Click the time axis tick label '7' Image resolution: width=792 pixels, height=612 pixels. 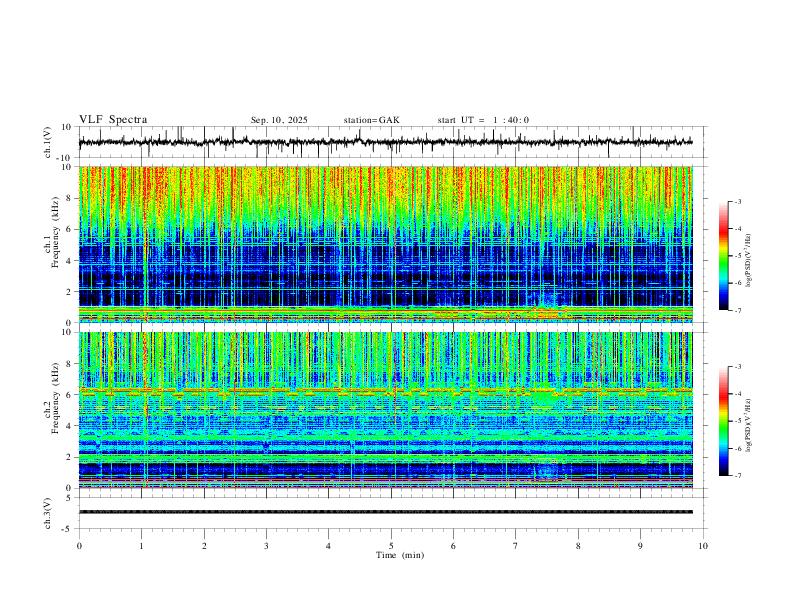[516, 546]
